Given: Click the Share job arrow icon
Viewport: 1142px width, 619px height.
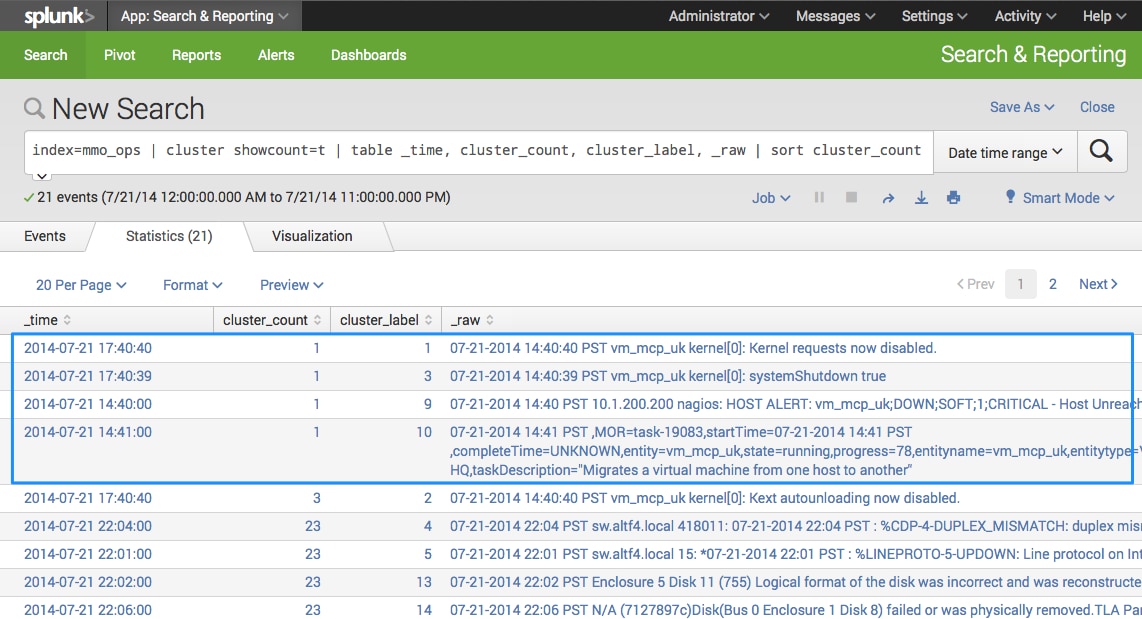Looking at the screenshot, I should 887,198.
